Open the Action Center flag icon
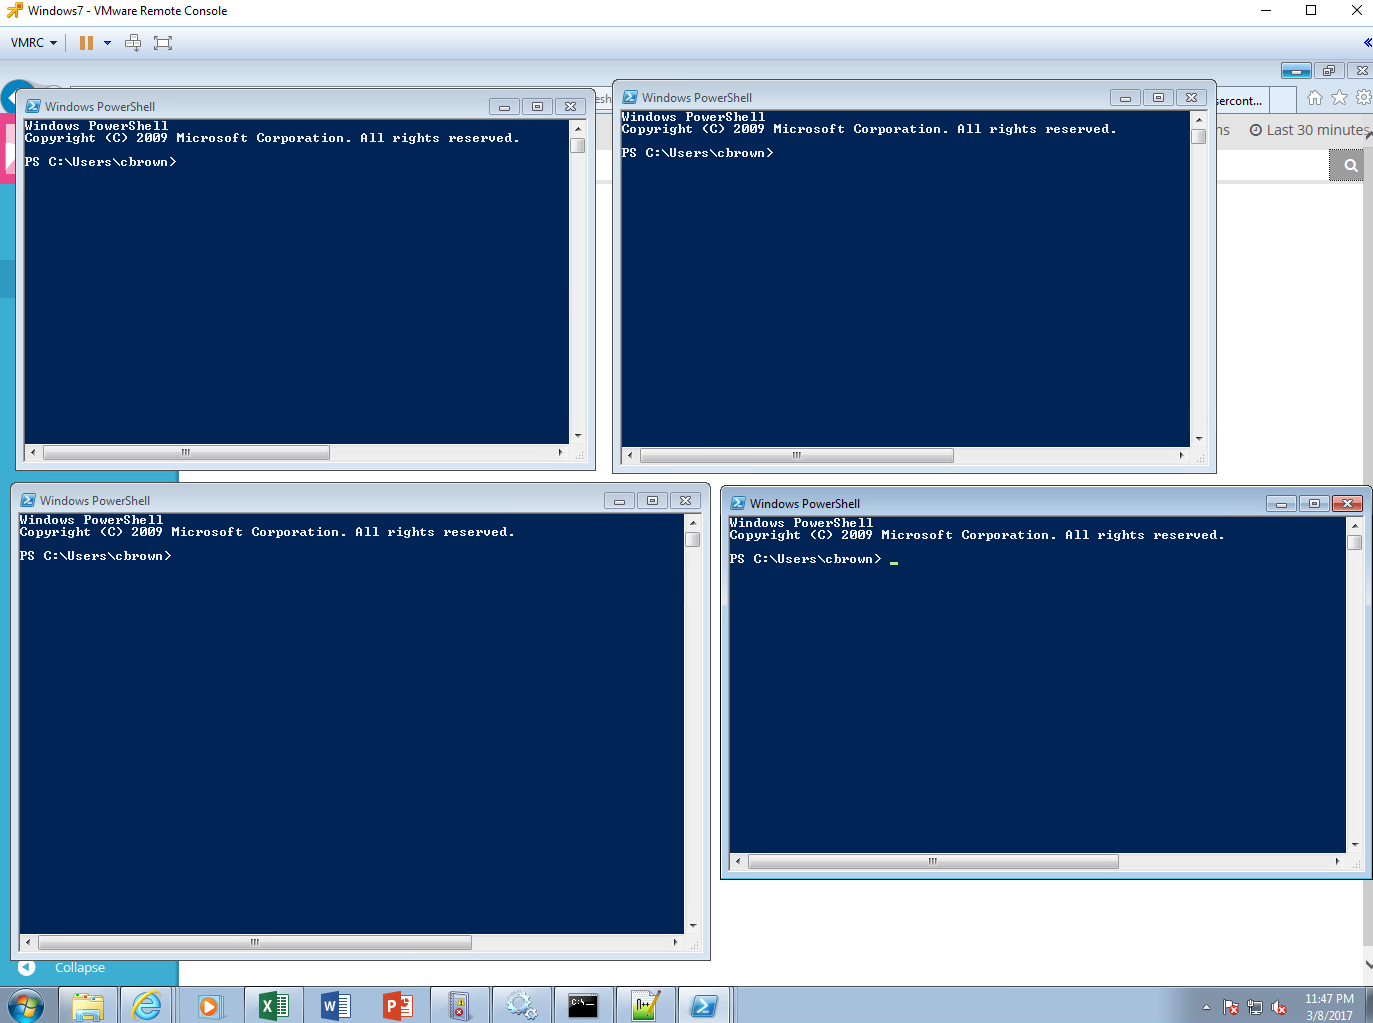1373x1023 pixels. click(1231, 1007)
